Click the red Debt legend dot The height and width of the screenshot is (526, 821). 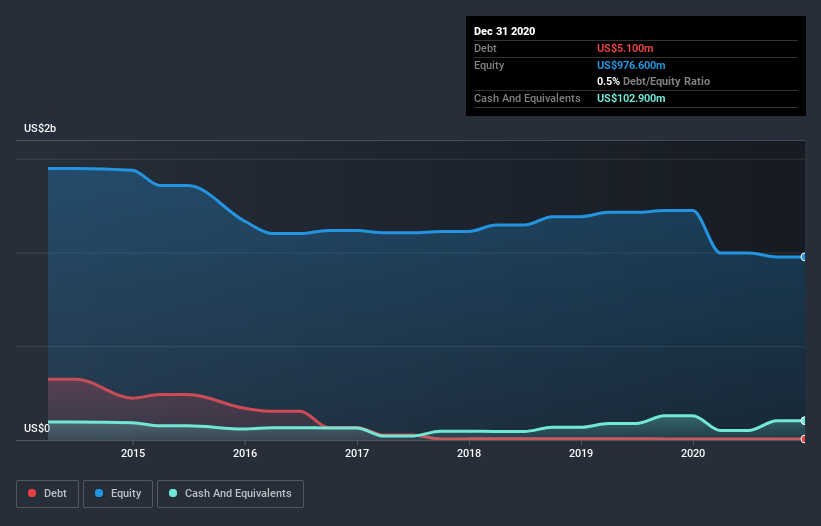pyautogui.click(x=32, y=493)
